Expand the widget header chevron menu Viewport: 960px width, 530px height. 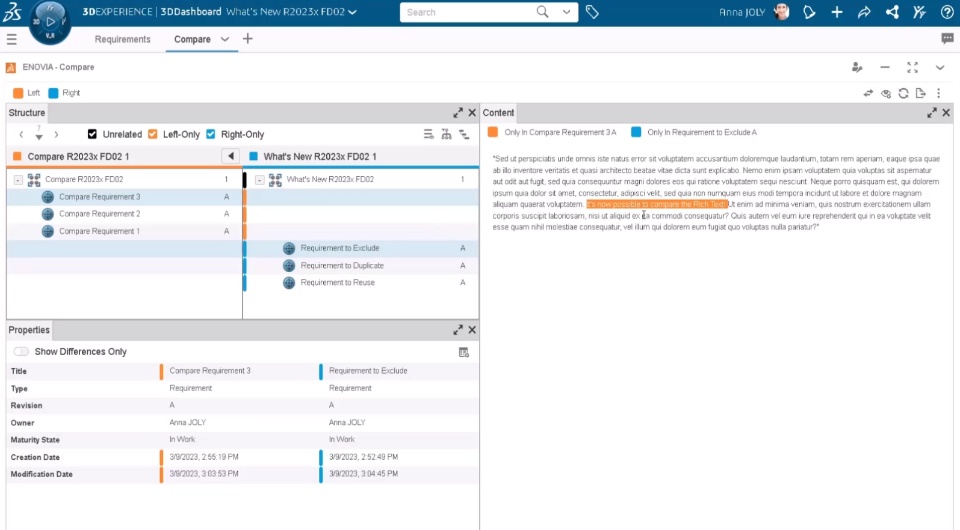coord(940,67)
